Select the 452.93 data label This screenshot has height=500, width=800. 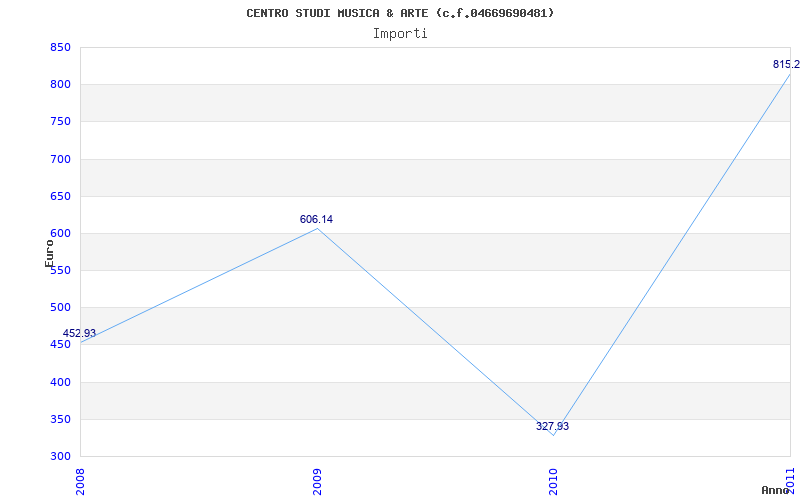point(79,333)
